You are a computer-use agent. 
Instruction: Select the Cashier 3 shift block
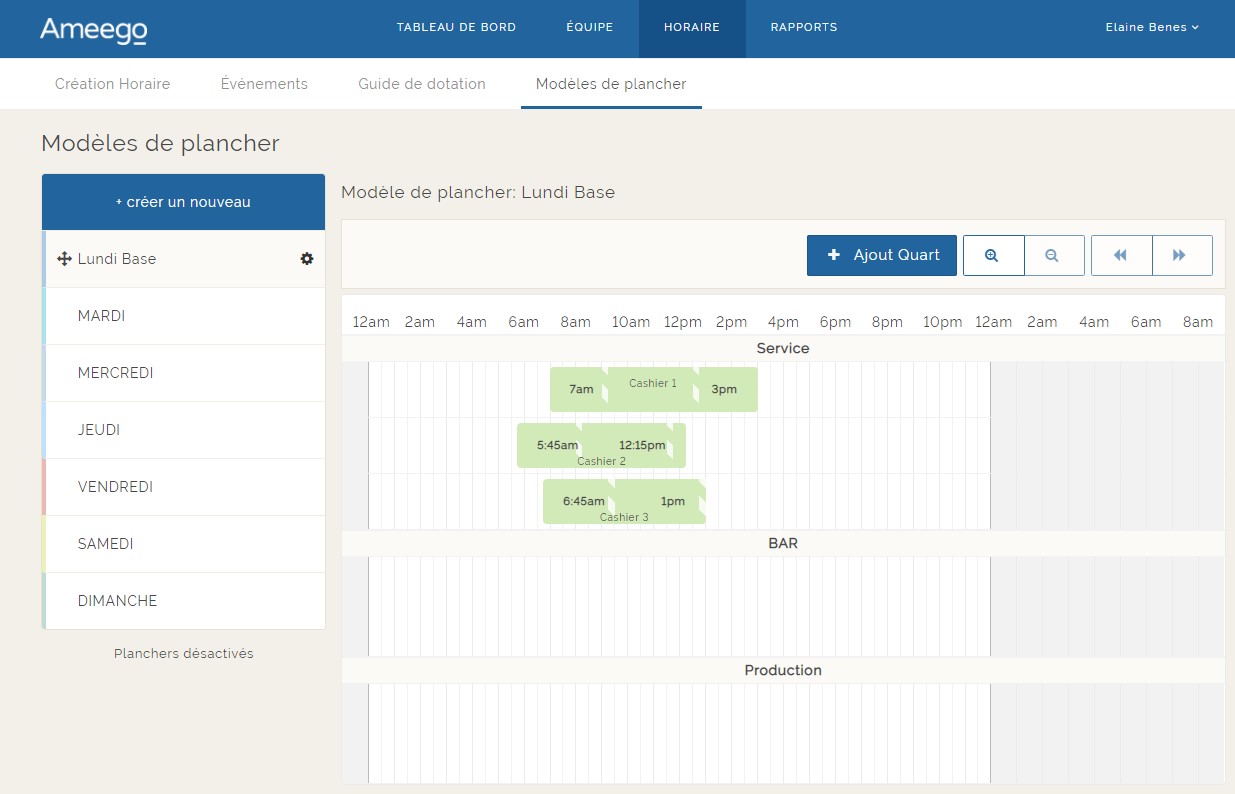pos(624,502)
